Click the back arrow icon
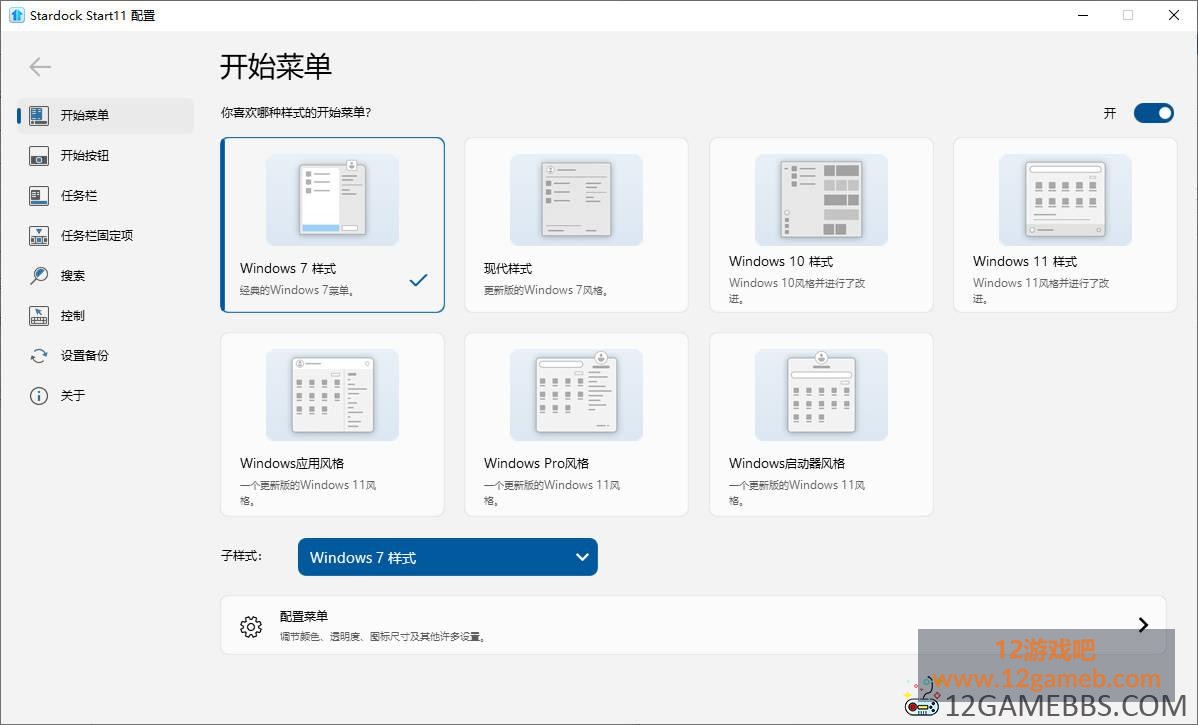The height and width of the screenshot is (725, 1198). 40,67
